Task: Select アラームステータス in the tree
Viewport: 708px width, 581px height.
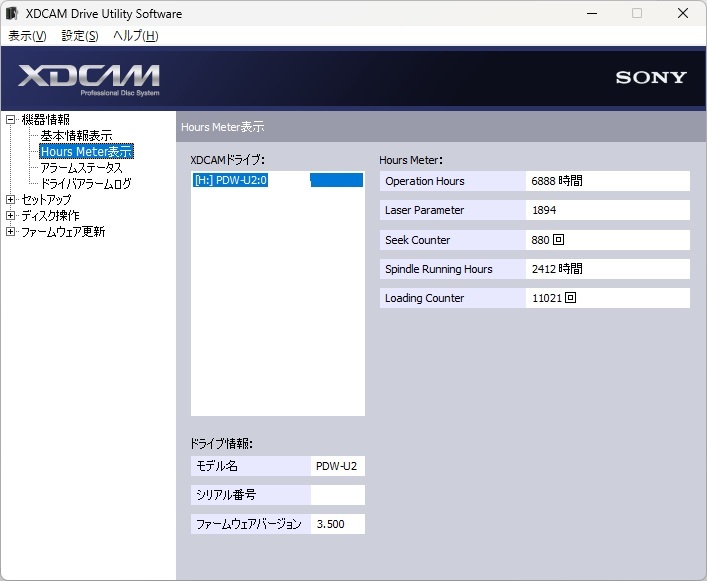Action: coord(81,167)
